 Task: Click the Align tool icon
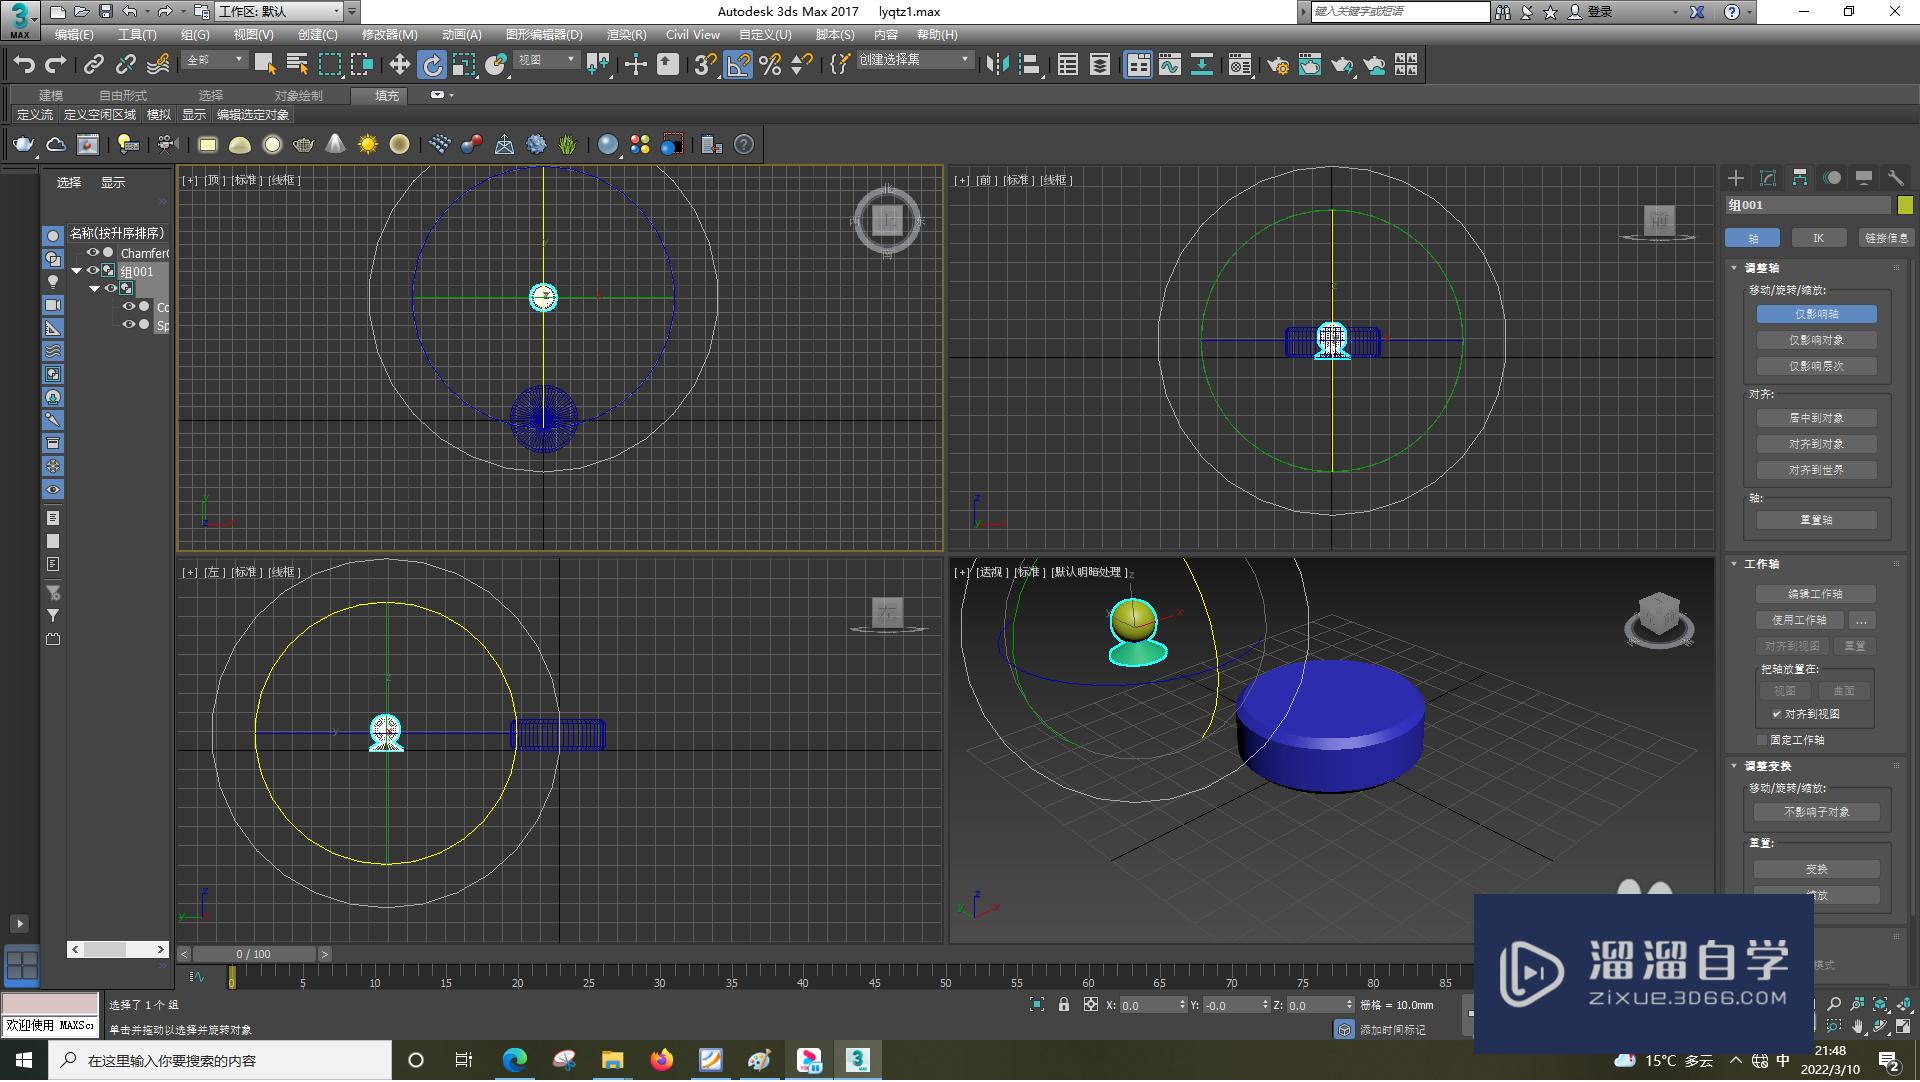pyautogui.click(x=1029, y=65)
